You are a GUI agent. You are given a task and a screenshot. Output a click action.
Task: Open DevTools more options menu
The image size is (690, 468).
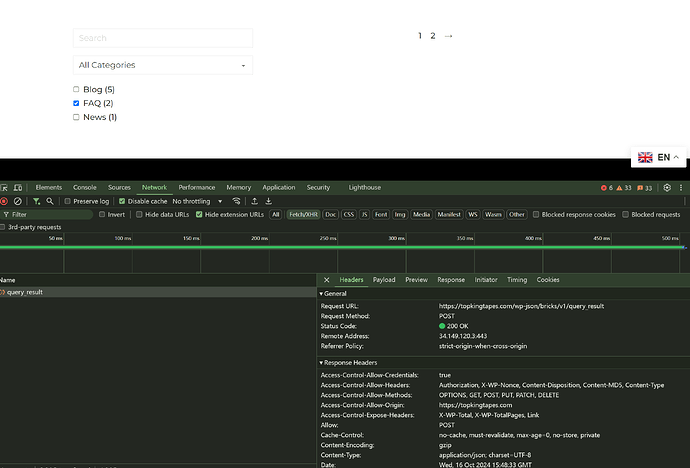[681, 188]
